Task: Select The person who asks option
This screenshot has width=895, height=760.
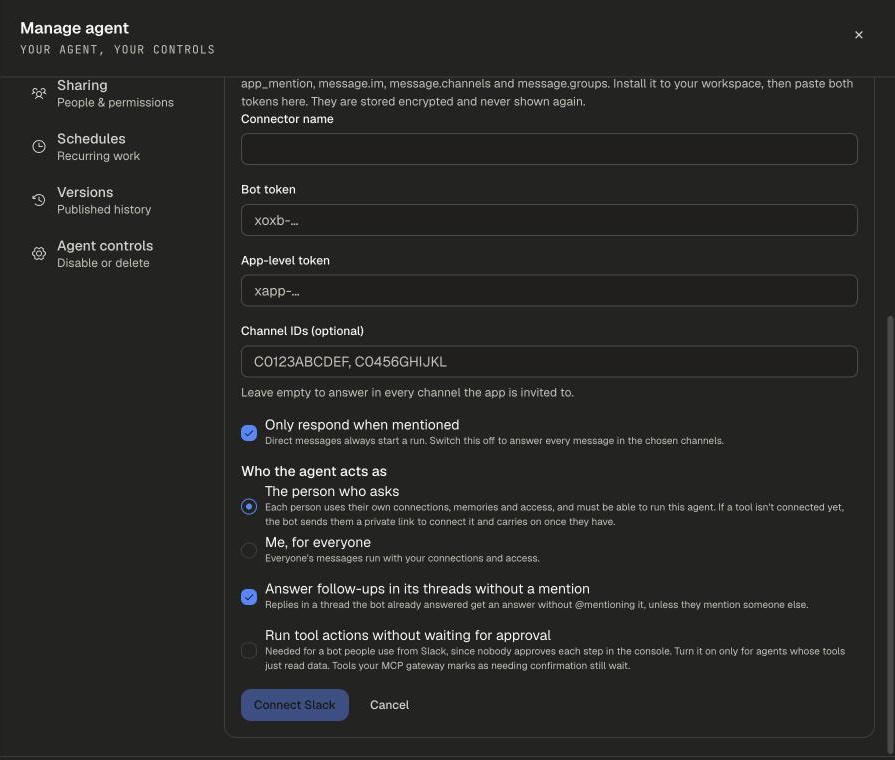Action: [249, 506]
